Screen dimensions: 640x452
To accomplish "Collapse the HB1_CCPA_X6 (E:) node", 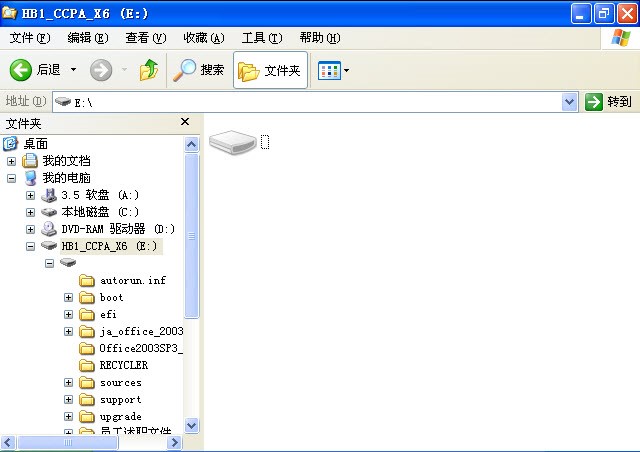I will (x=30, y=246).
